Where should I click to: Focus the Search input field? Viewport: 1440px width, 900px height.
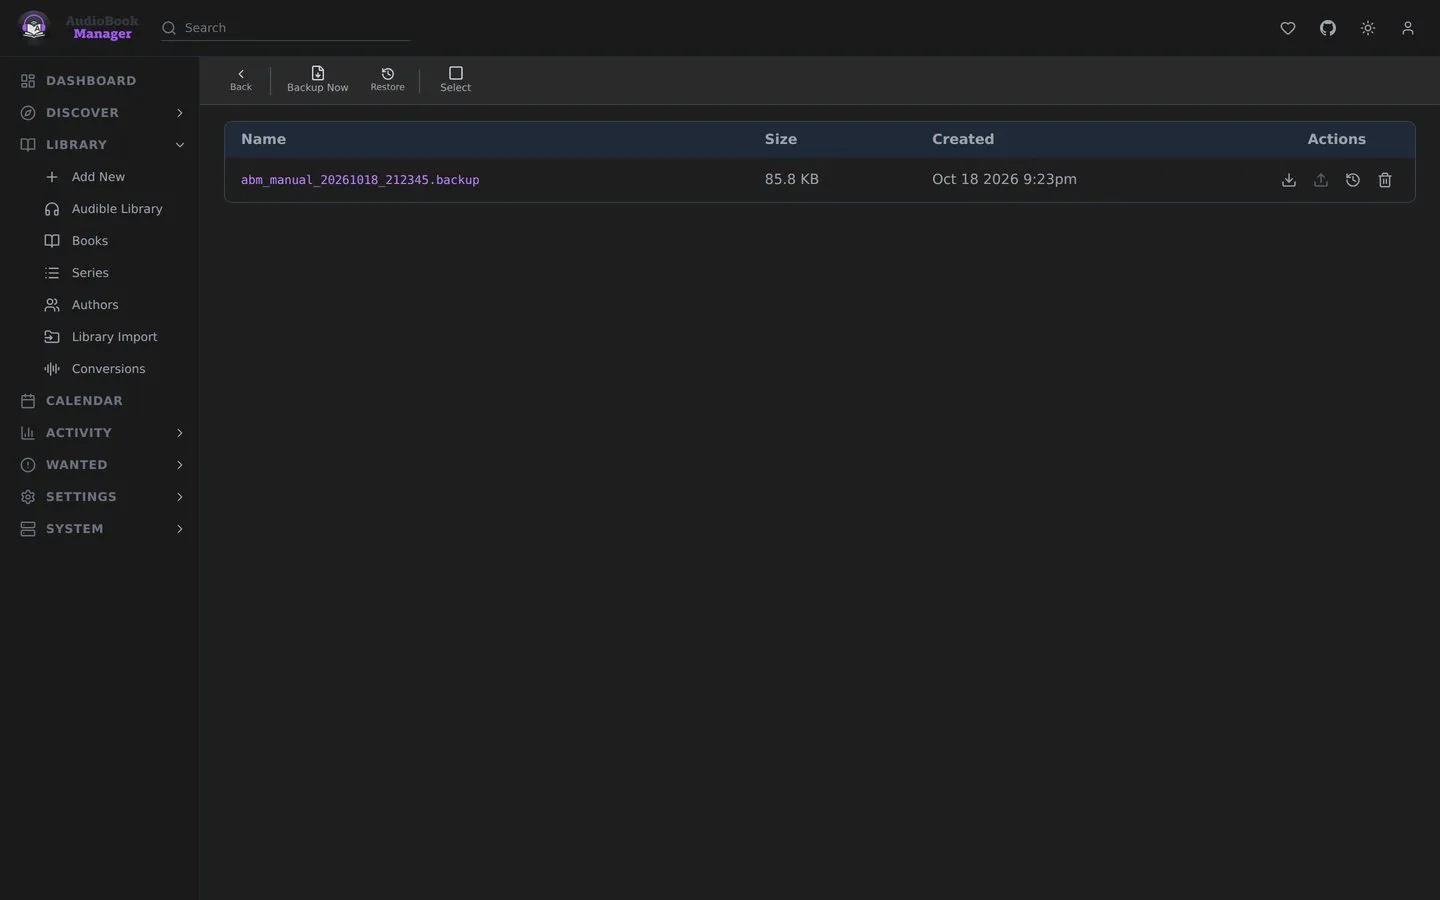[286, 28]
